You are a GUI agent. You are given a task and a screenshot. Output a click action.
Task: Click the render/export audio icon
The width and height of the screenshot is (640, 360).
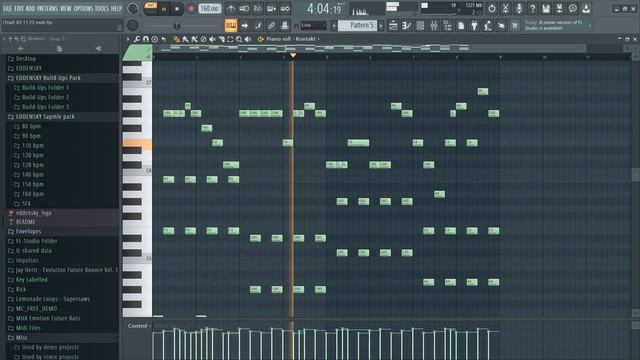559,9
